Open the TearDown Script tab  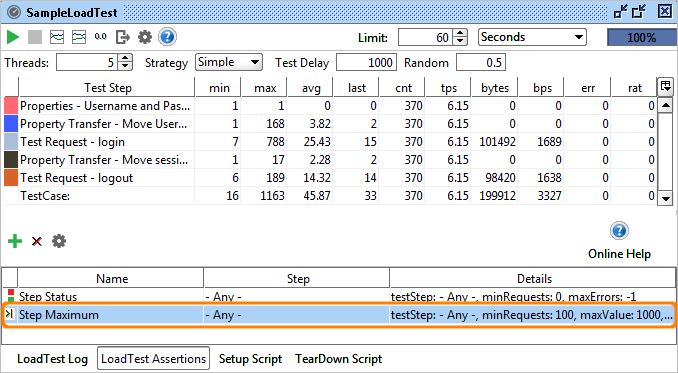click(339, 359)
